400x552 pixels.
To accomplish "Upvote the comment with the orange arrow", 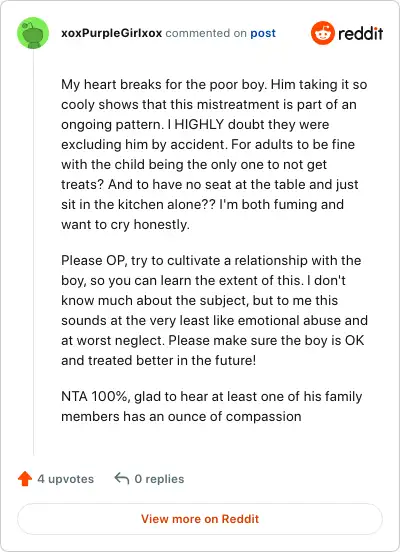I will tap(25, 479).
